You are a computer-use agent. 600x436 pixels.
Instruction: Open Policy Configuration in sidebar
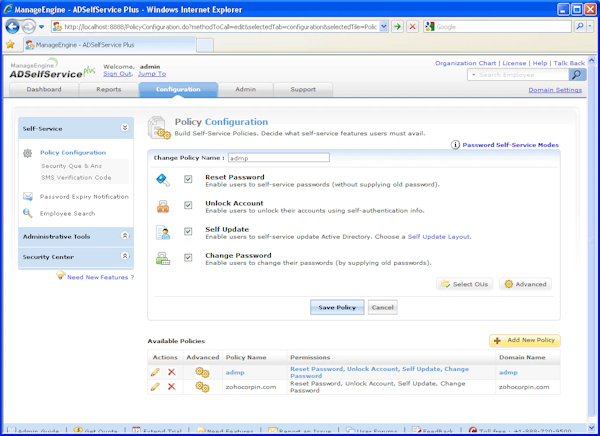73,152
